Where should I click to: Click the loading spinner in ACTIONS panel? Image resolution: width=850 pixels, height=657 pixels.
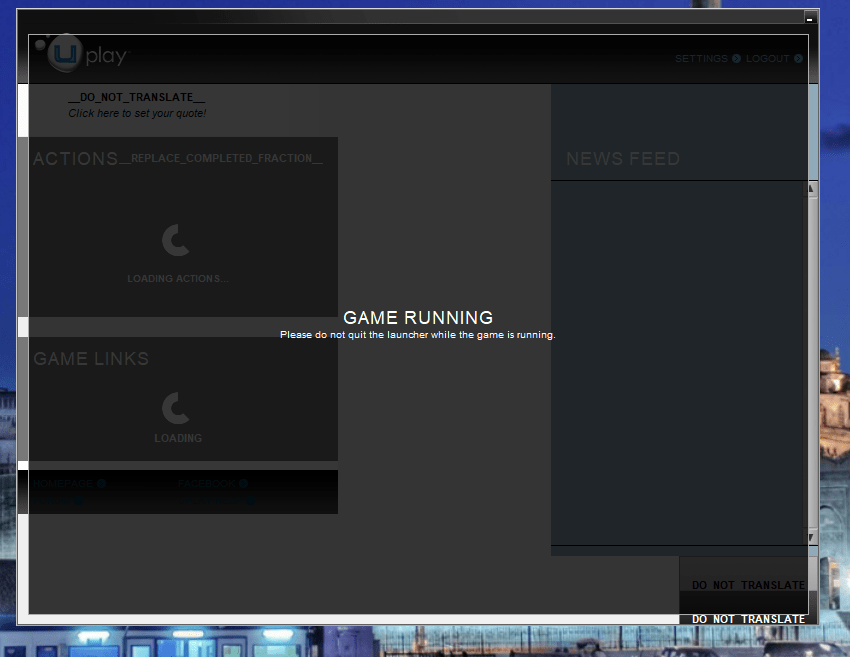(x=175, y=240)
